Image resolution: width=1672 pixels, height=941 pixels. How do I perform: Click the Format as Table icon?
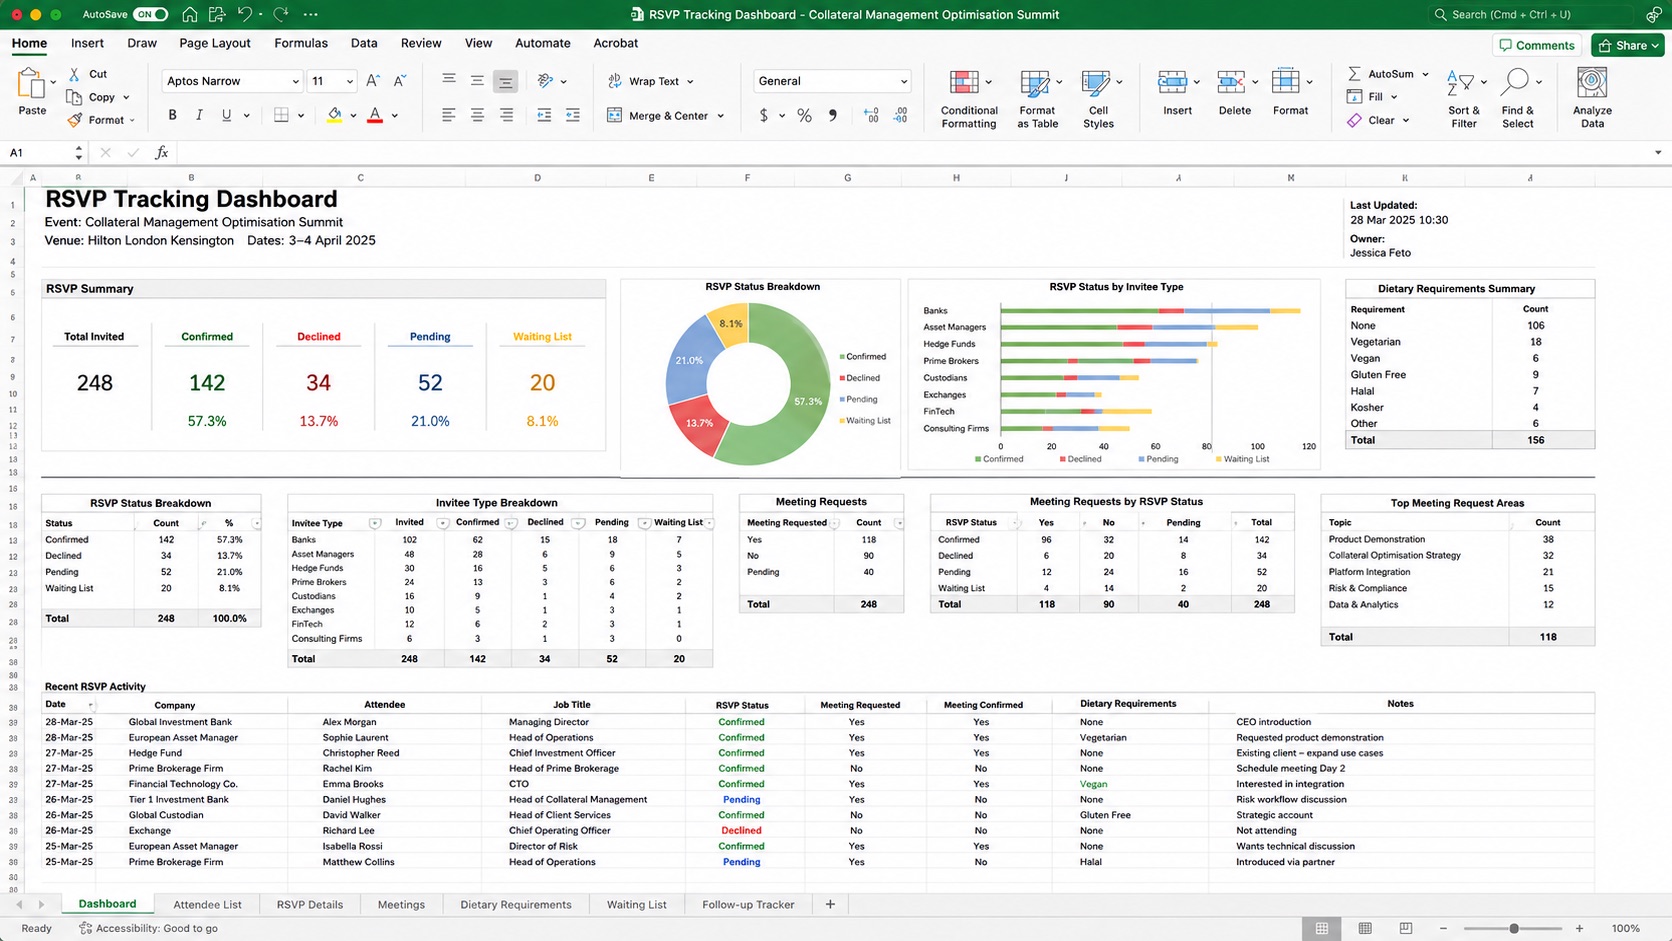(1034, 84)
